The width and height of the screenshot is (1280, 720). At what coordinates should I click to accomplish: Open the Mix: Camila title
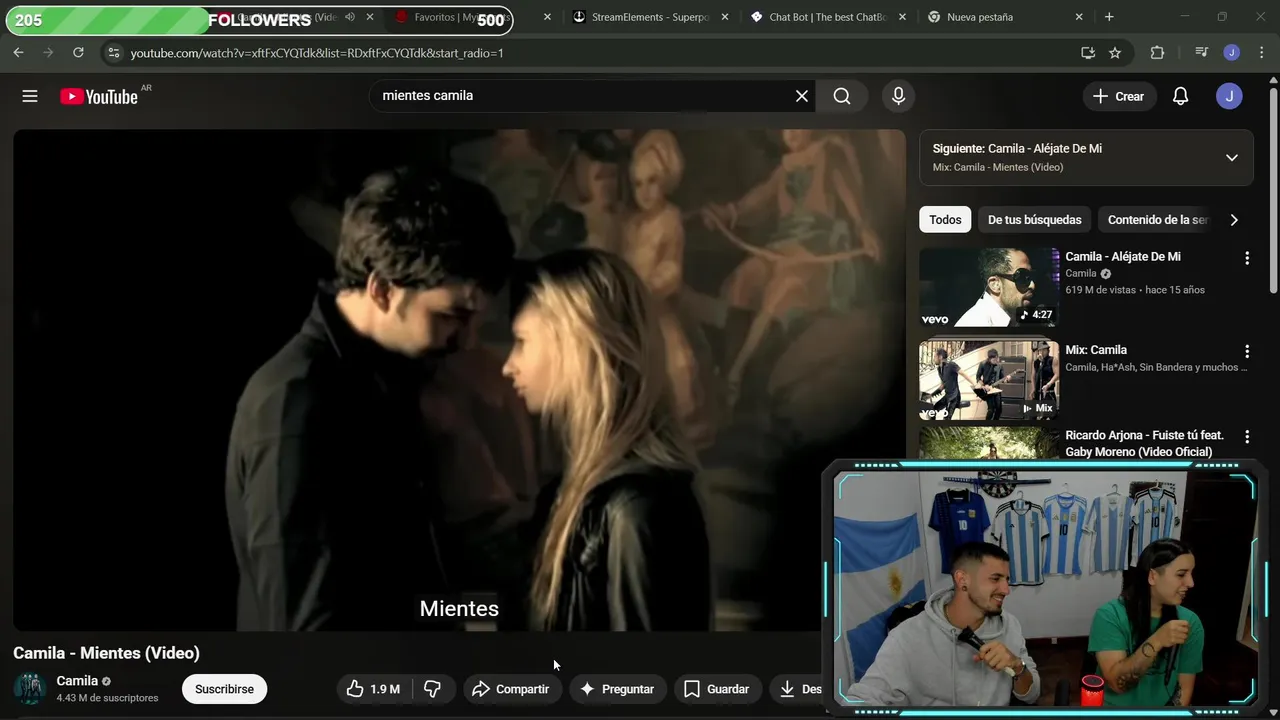(1096, 350)
